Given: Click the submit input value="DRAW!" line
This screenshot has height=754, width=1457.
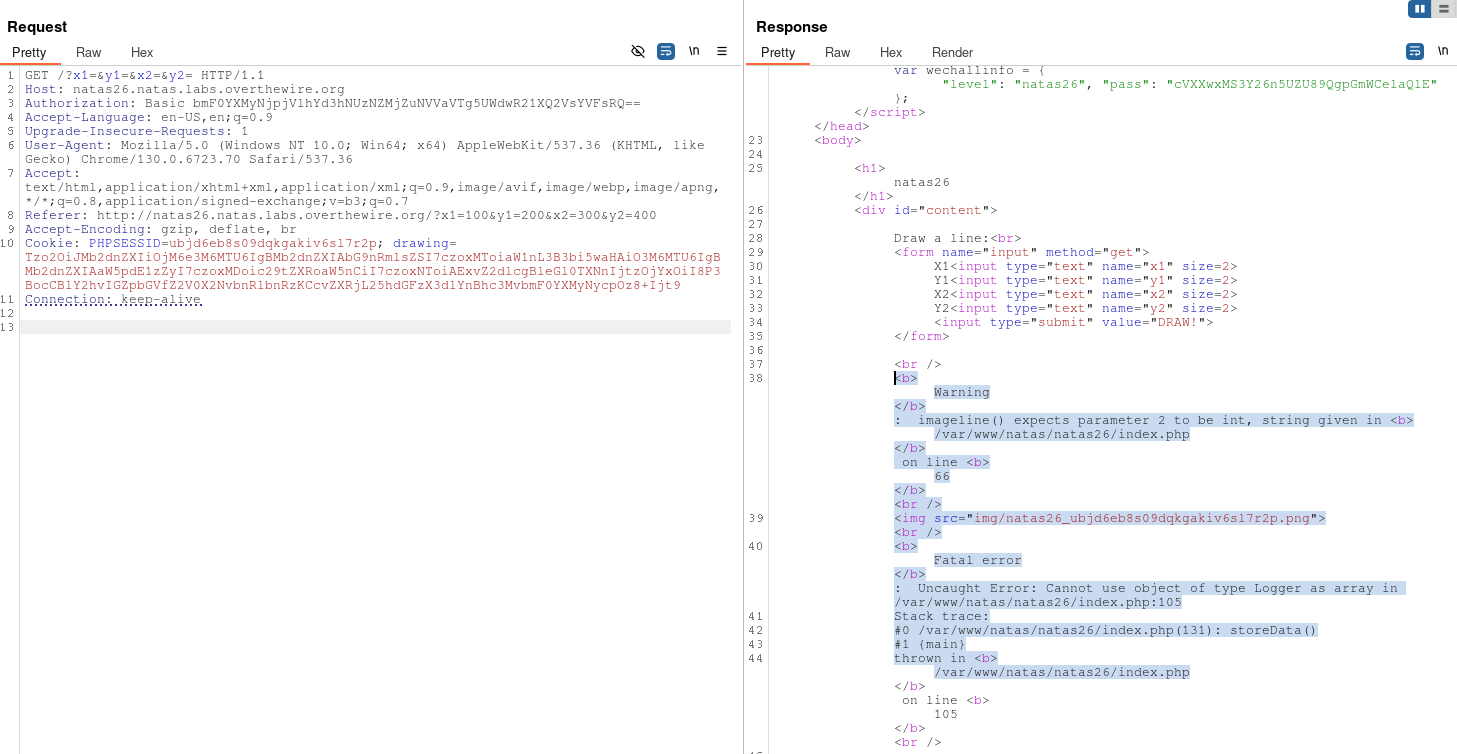Looking at the screenshot, I should (x=1074, y=322).
